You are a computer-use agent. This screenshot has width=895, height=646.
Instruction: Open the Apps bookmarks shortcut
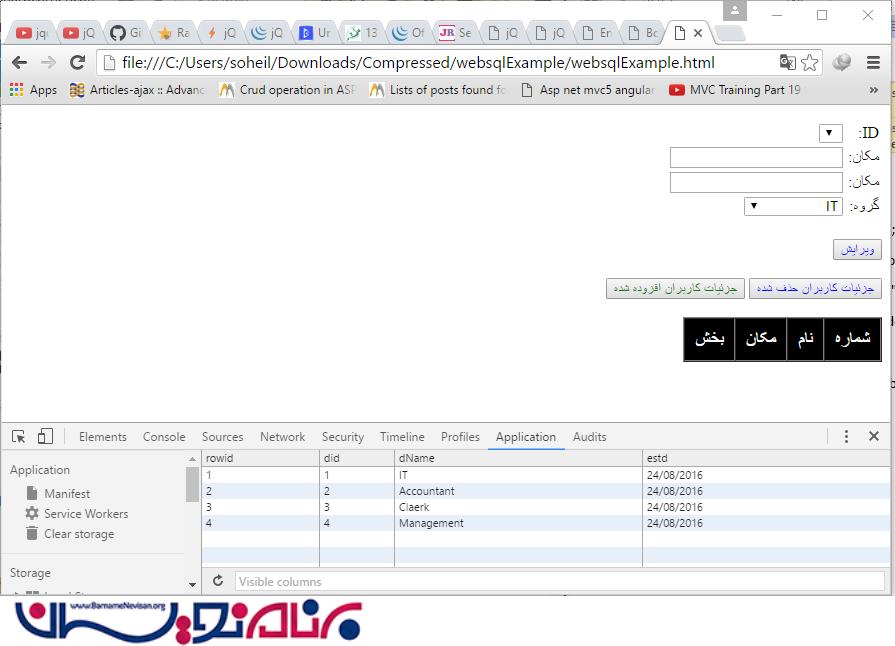click(x=33, y=90)
